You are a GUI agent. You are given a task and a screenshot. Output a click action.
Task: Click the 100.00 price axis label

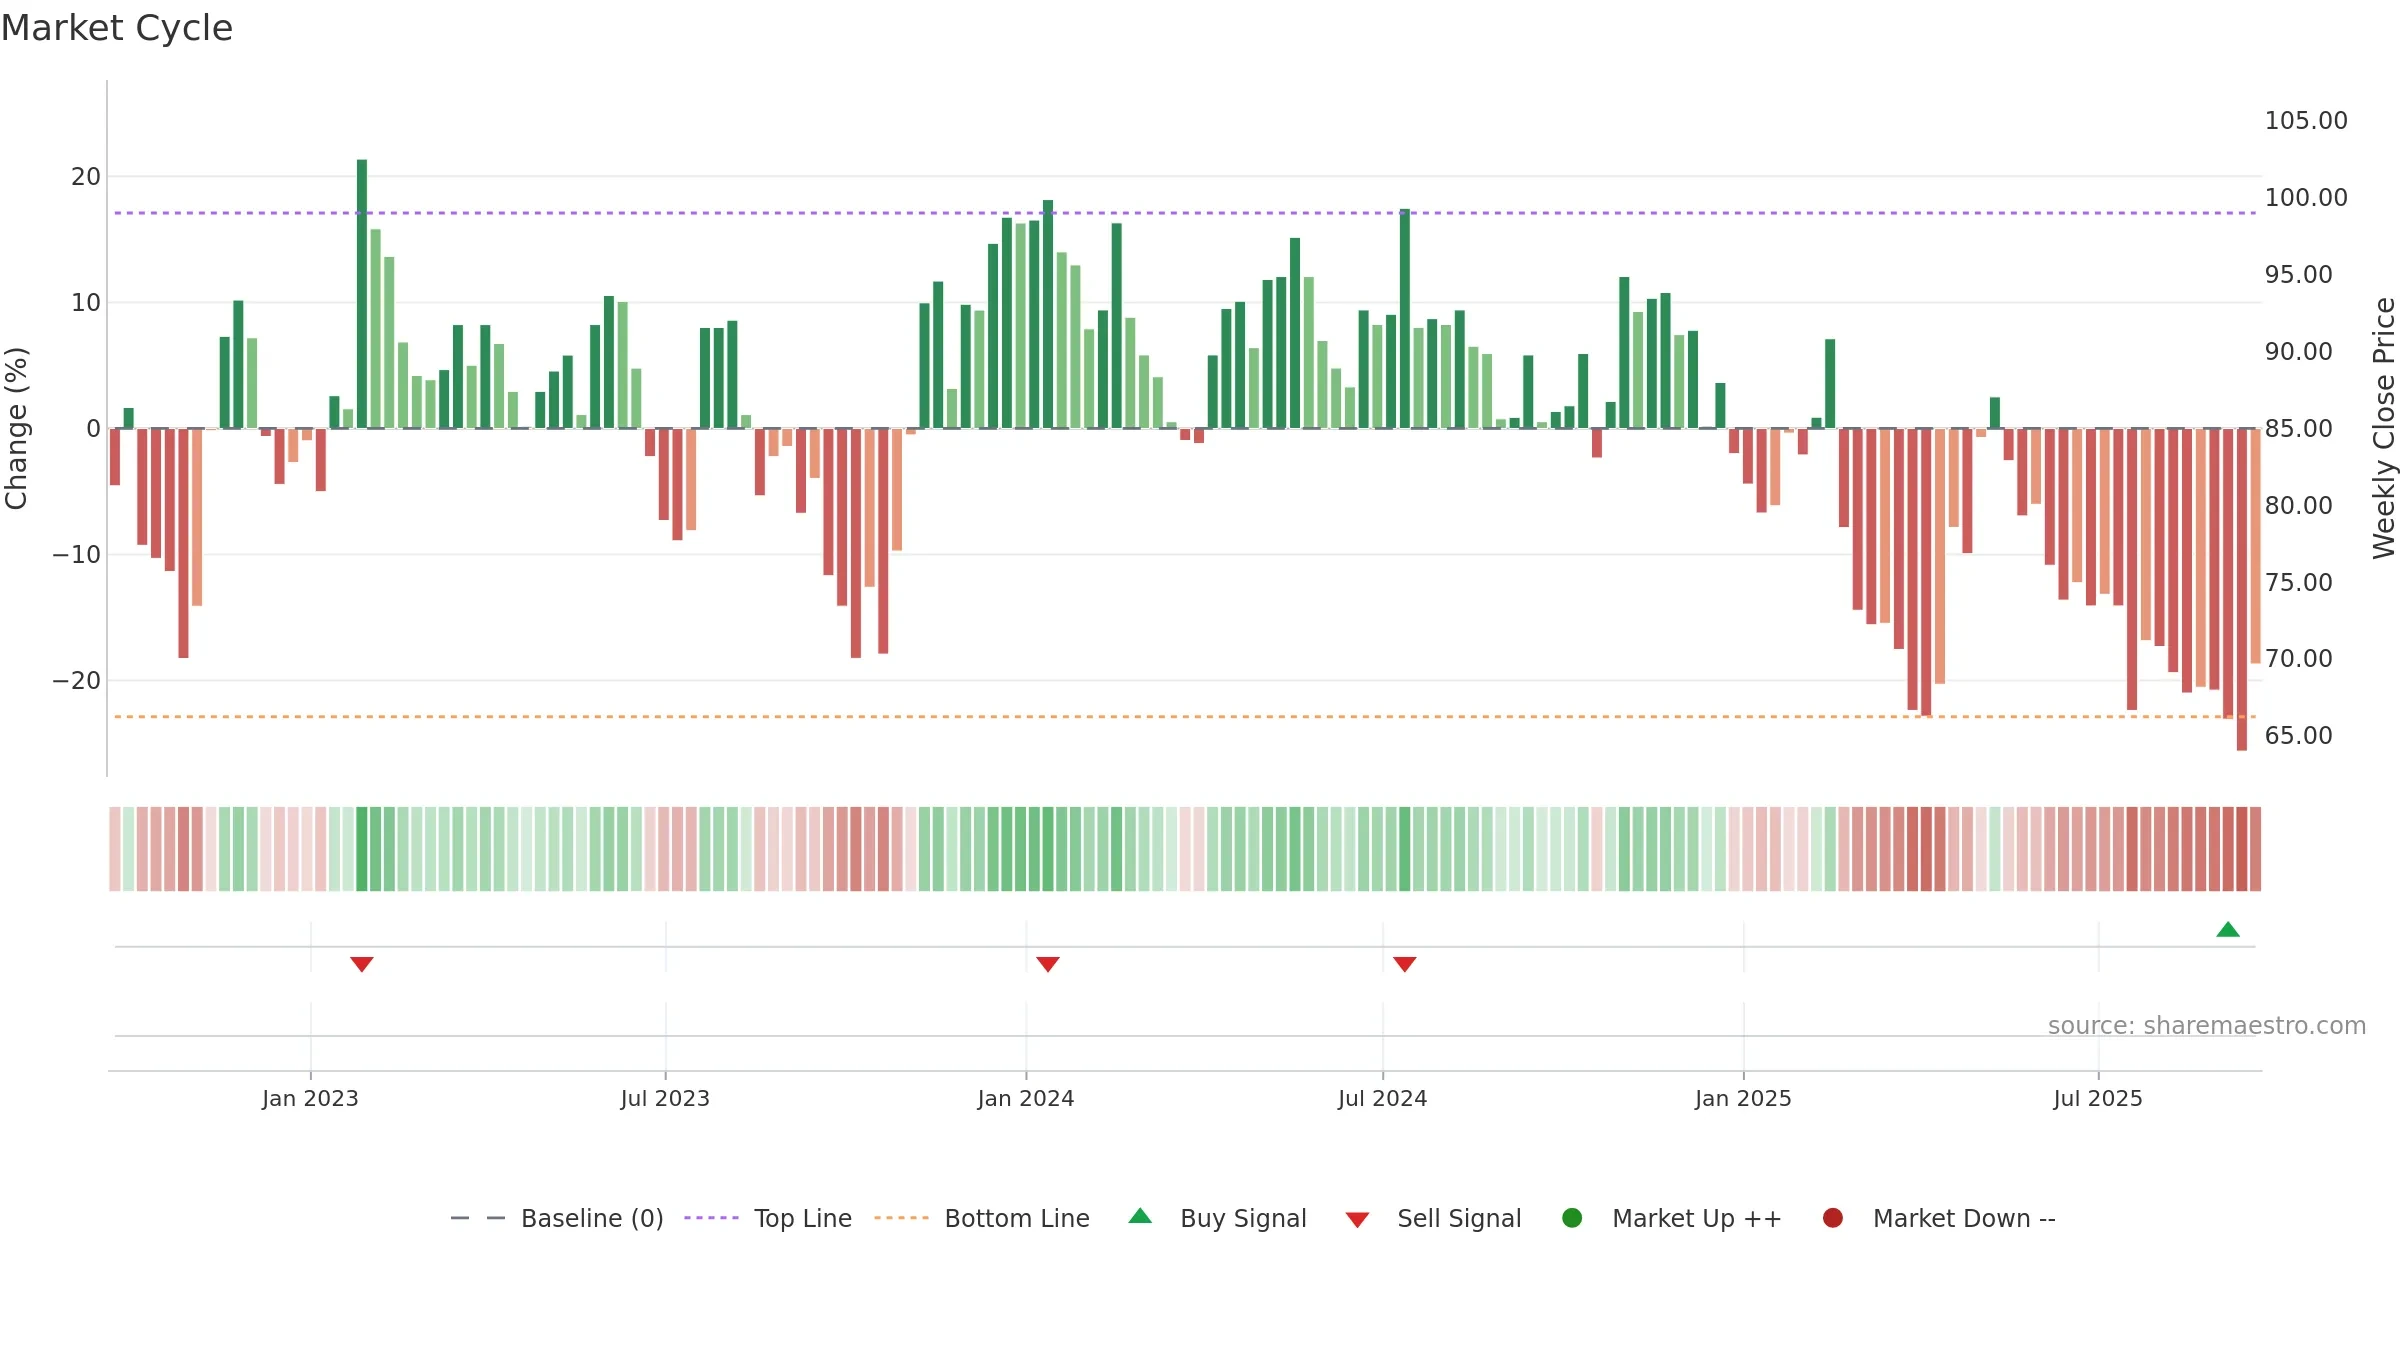tap(2306, 198)
